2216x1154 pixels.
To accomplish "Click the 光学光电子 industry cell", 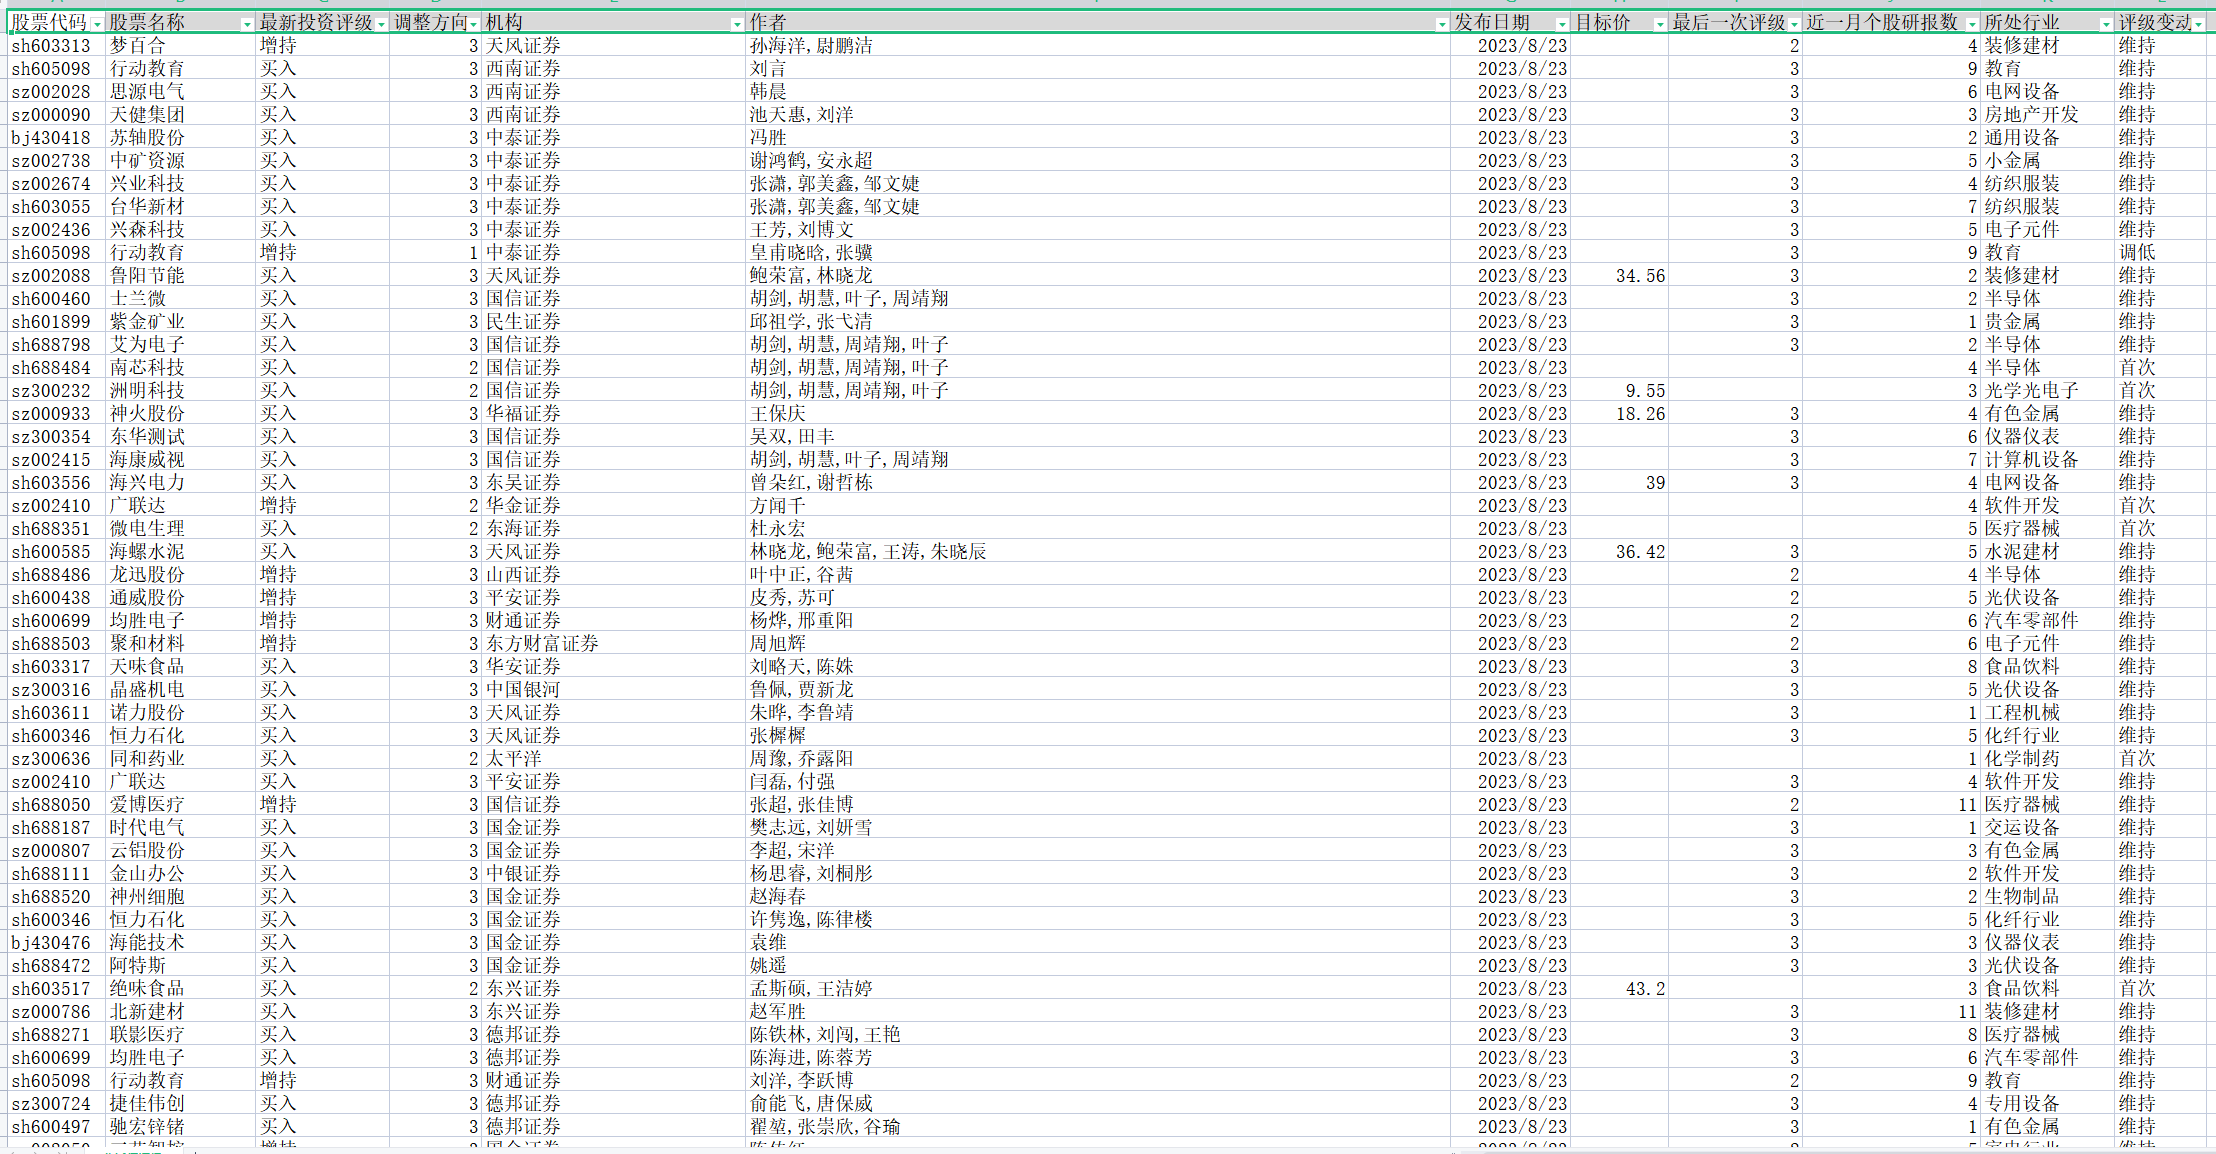I will point(2047,391).
